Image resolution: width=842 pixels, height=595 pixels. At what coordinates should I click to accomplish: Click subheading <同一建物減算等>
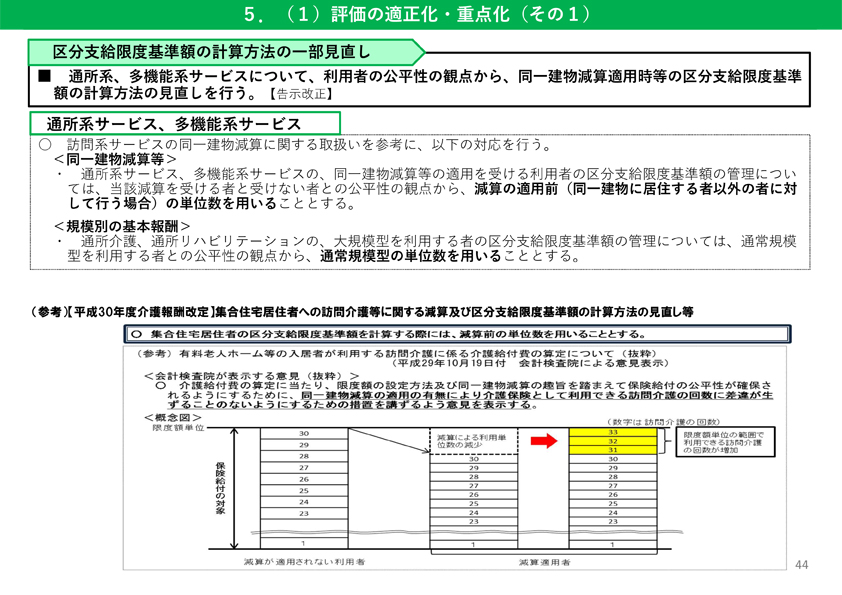coord(115,159)
